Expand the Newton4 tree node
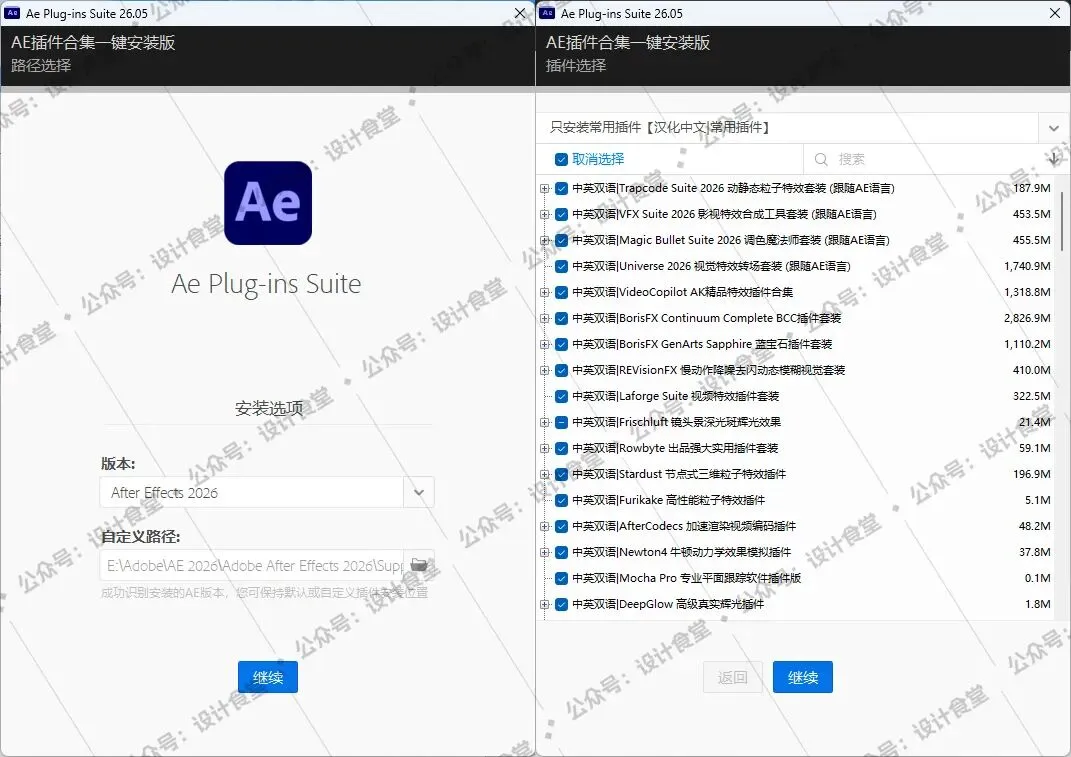The width and height of the screenshot is (1071, 757). pos(544,552)
